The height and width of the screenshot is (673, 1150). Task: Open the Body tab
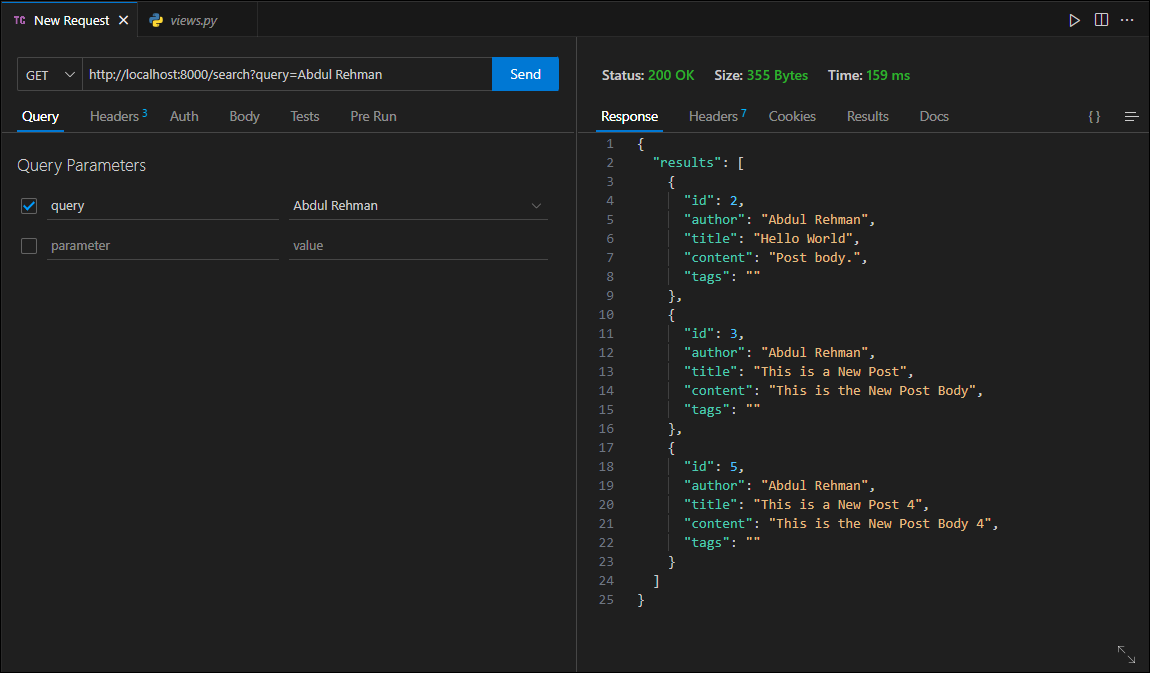coord(244,117)
